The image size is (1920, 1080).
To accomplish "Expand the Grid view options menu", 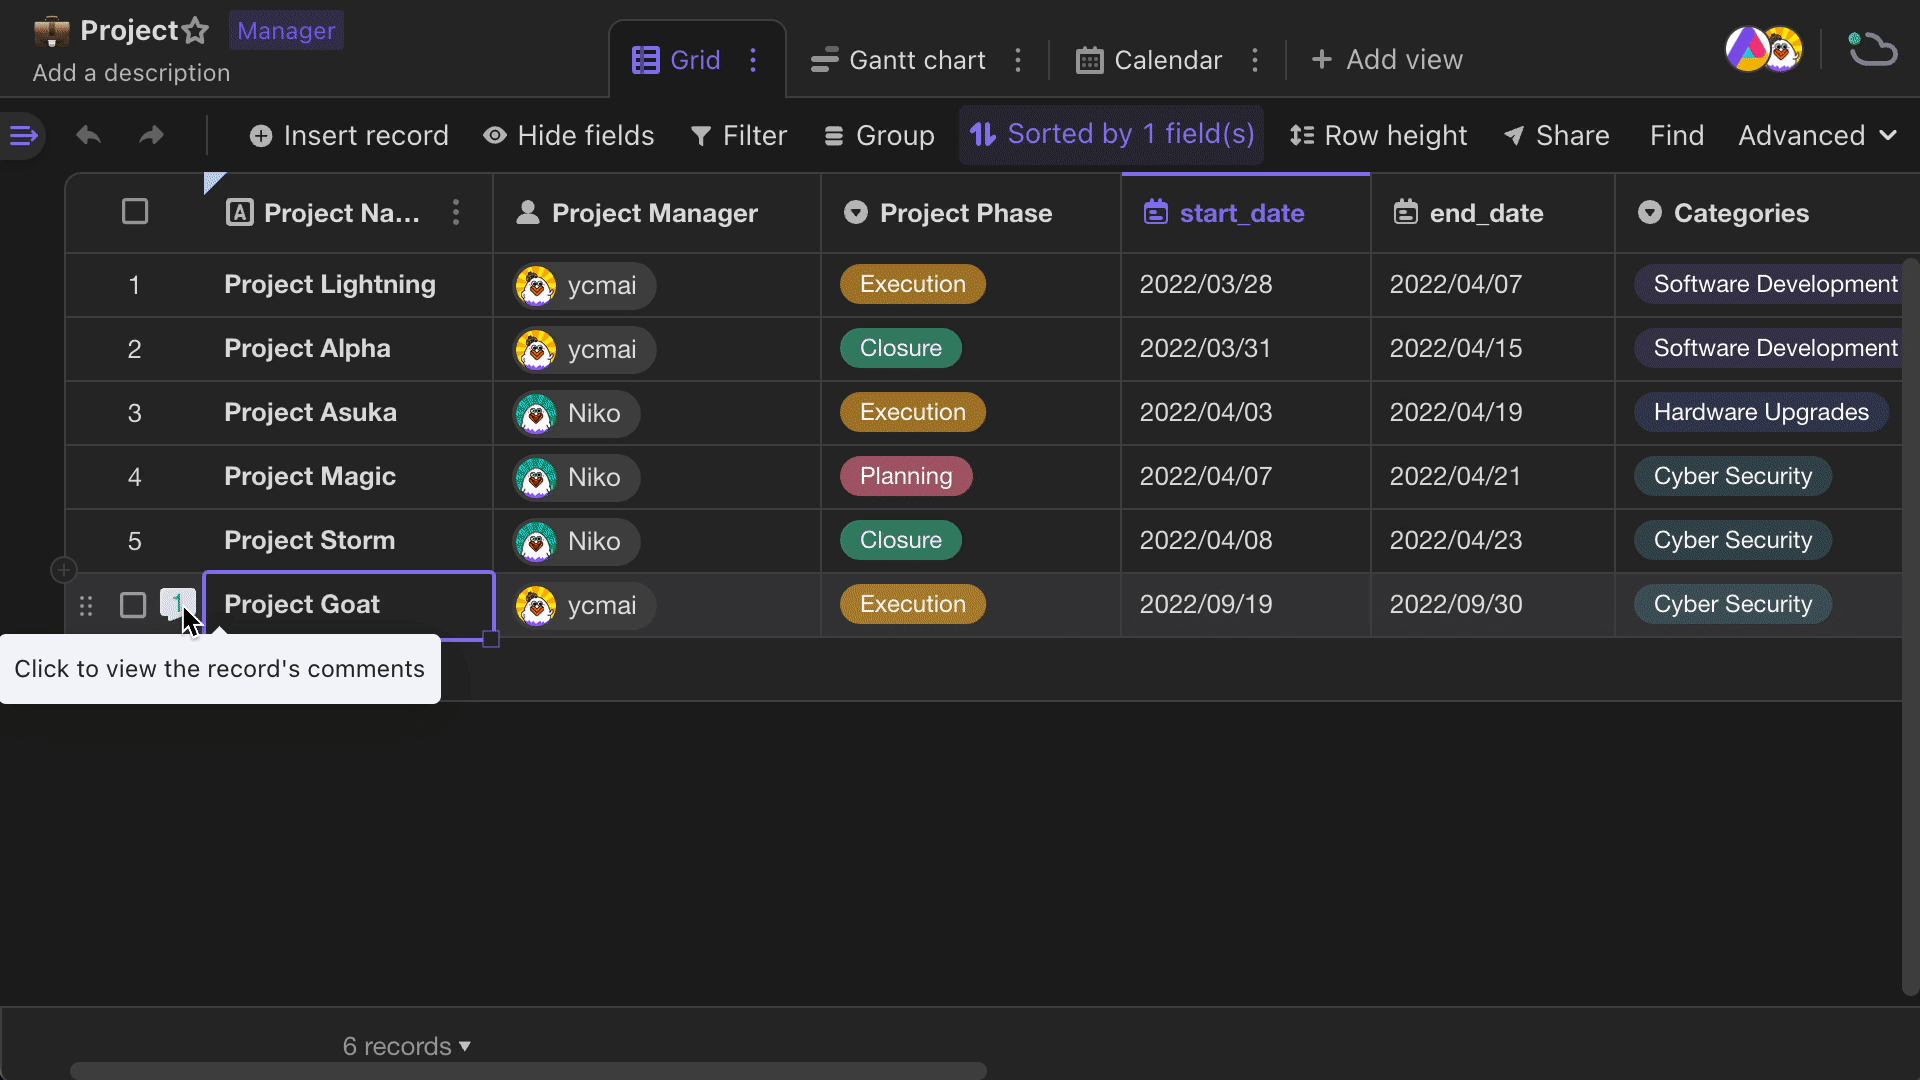I will [754, 59].
